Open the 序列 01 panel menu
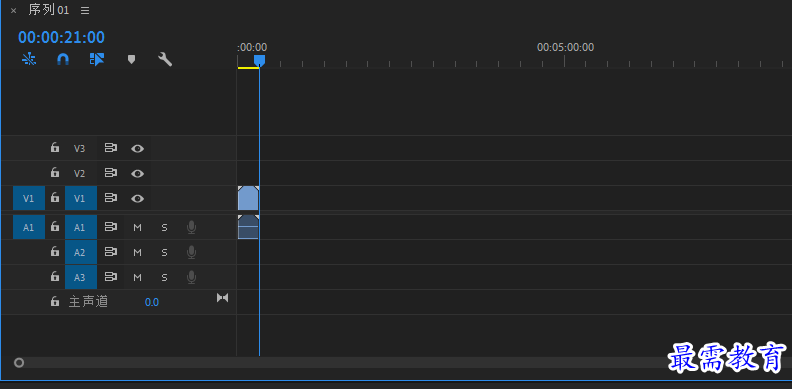Screen dimensions: 792x389 pos(85,11)
